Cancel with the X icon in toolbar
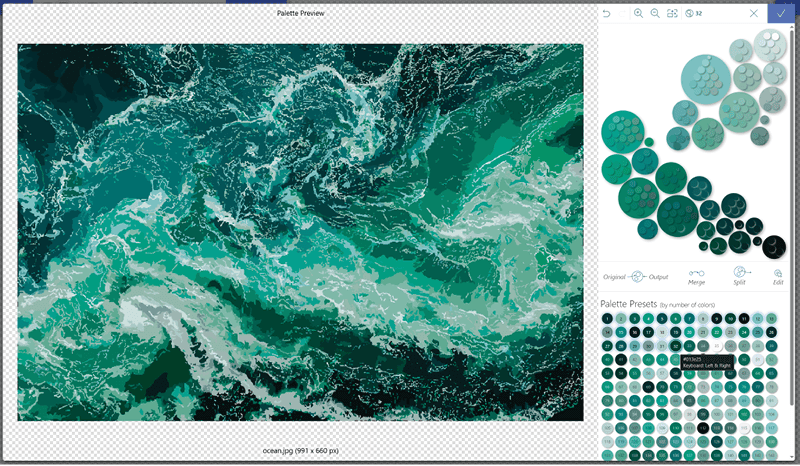Image resolution: width=800 pixels, height=466 pixels. [754, 13]
